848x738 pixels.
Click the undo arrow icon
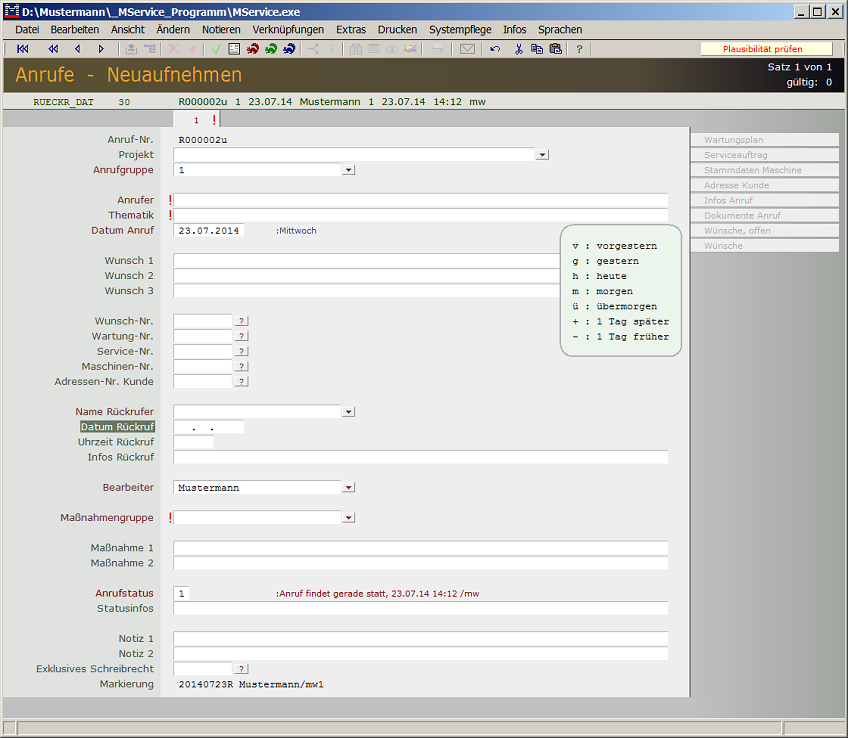pyautogui.click(x=495, y=49)
